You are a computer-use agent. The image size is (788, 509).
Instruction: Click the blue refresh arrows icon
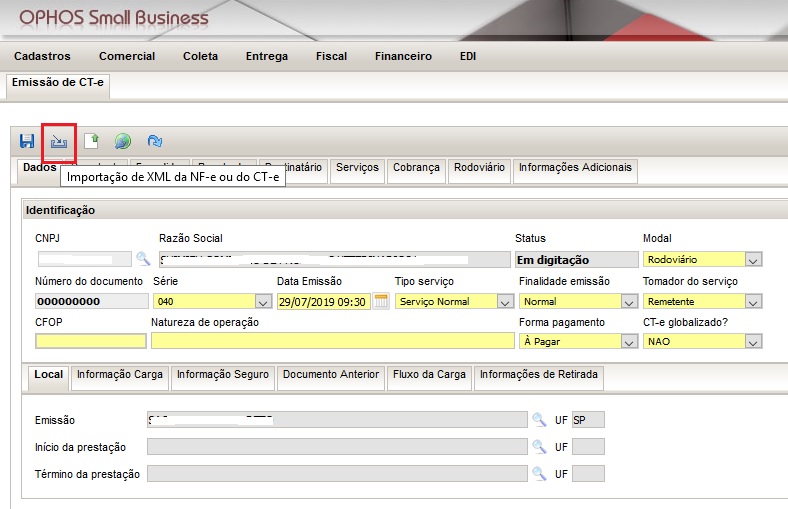coord(155,141)
